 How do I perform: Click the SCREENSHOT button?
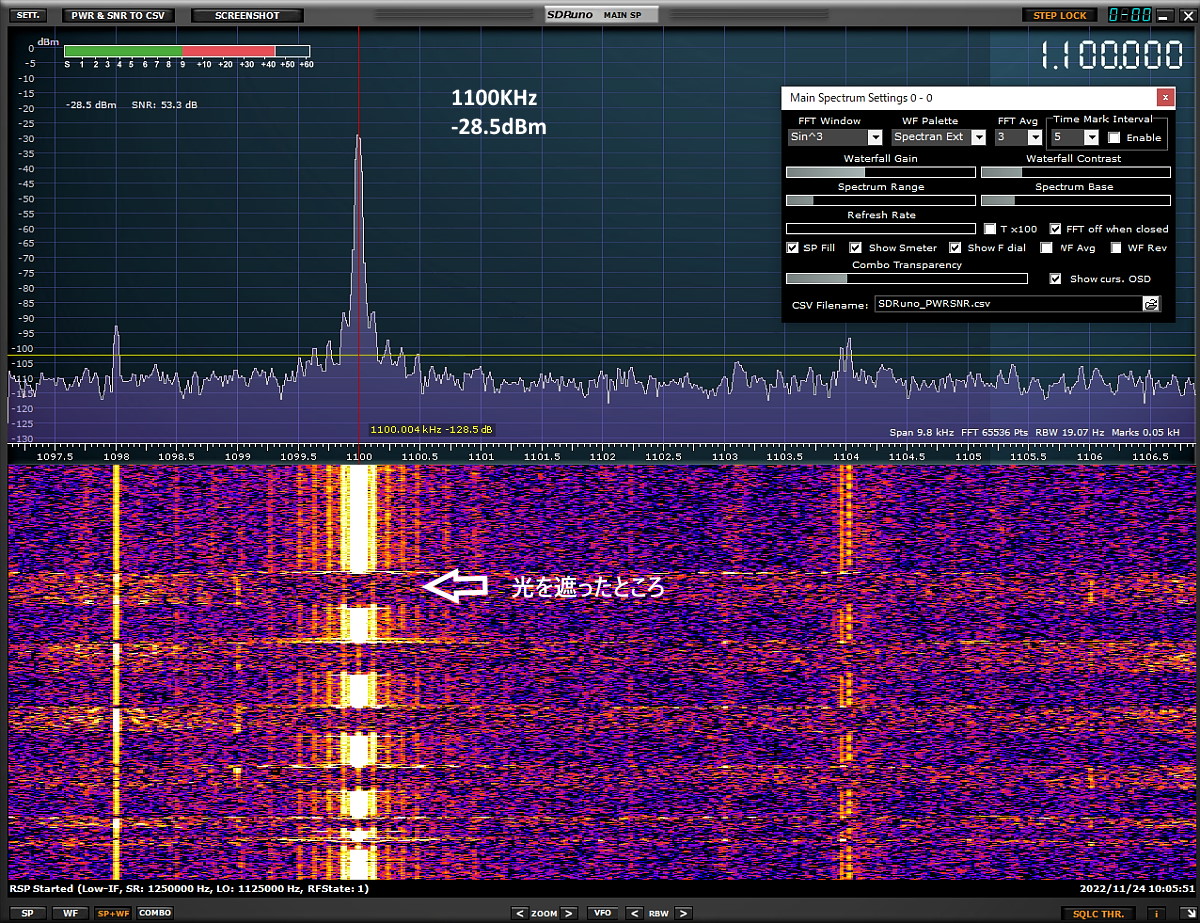tap(247, 16)
